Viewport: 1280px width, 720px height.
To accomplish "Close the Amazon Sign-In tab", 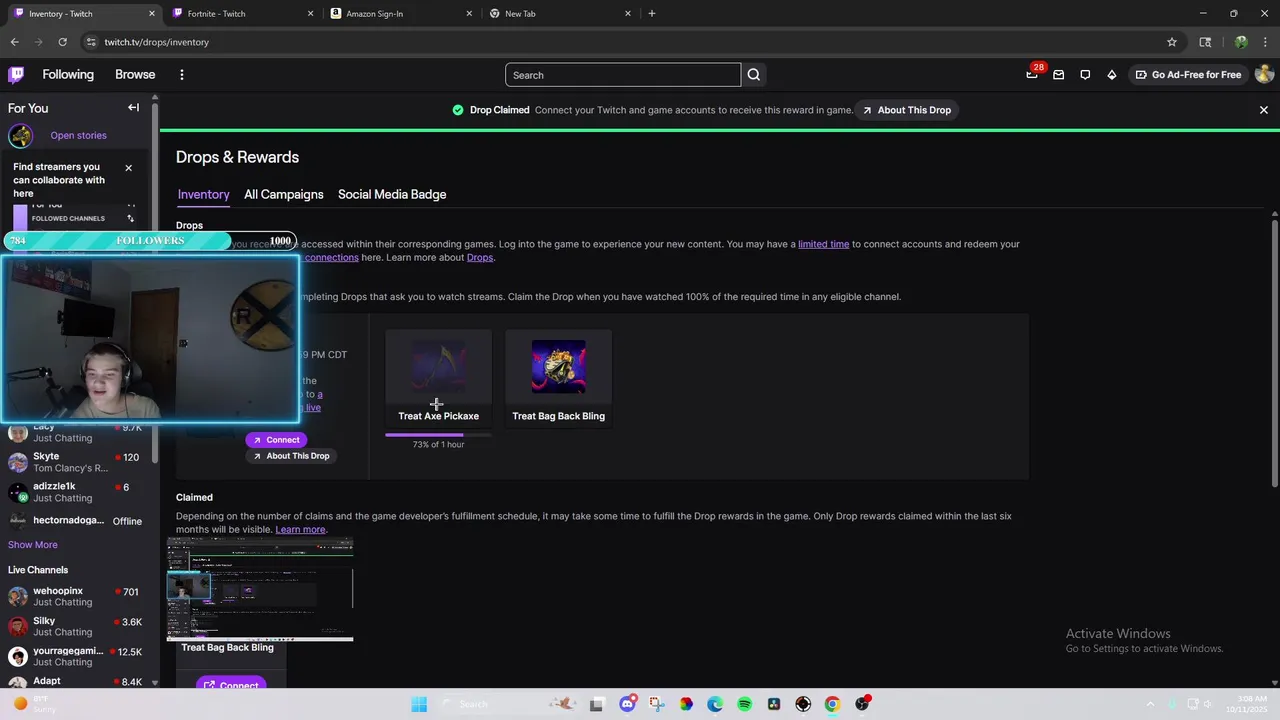I will pos(469,14).
